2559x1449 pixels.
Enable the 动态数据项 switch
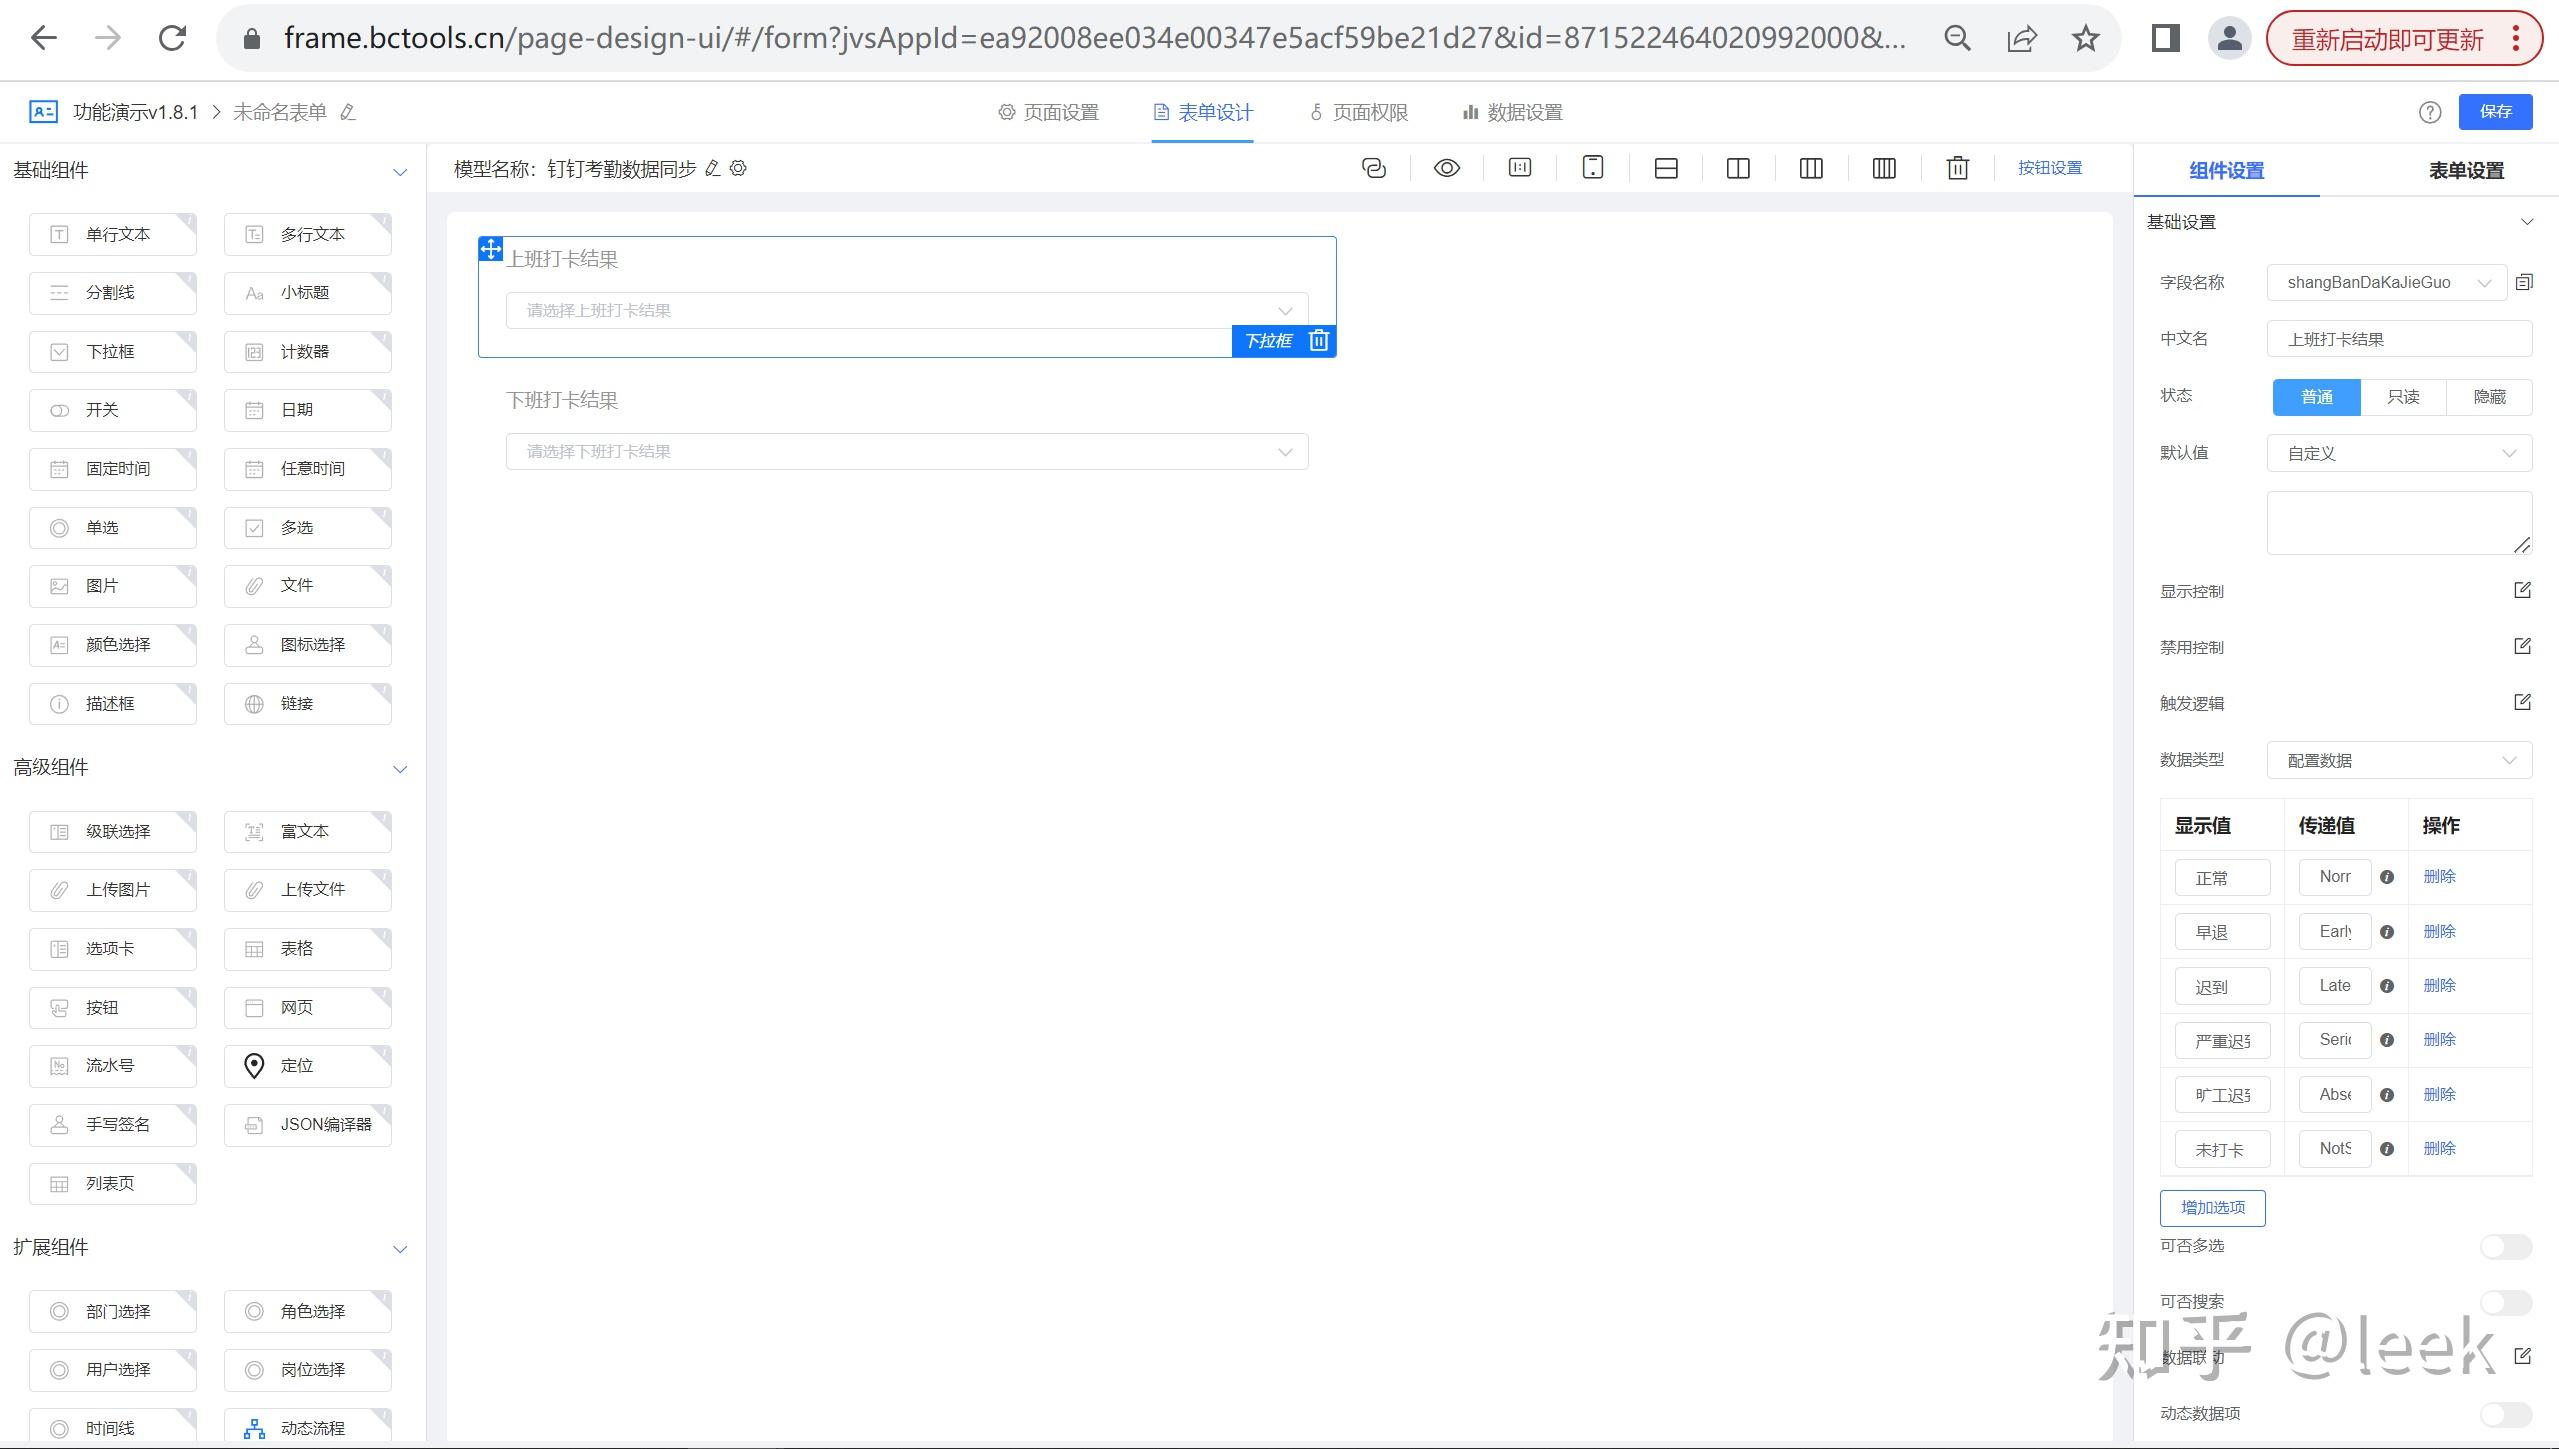click(2505, 1413)
